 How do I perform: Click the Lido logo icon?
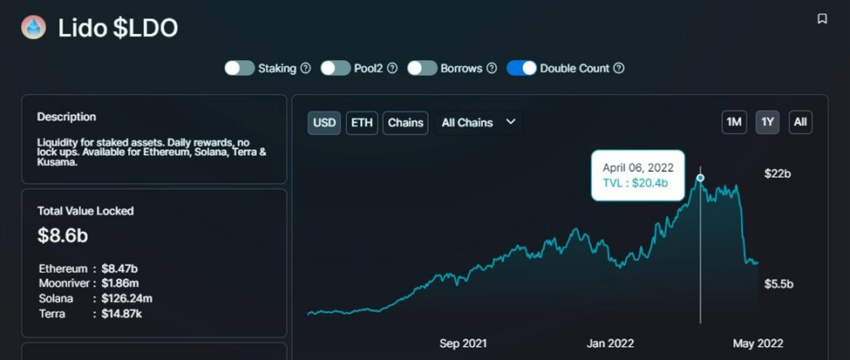click(x=34, y=27)
